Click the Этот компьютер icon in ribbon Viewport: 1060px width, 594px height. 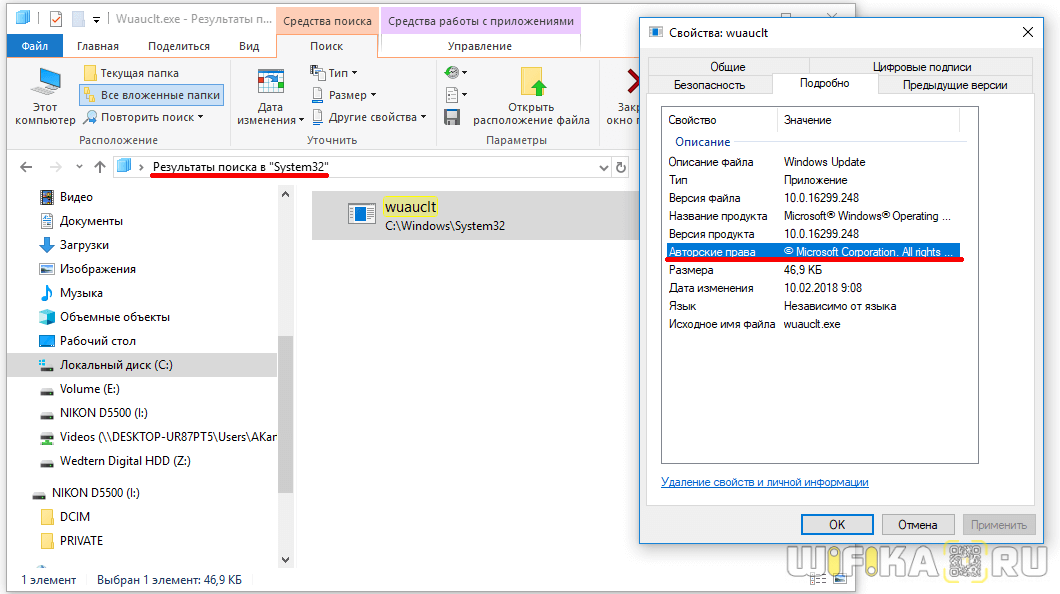[45, 85]
